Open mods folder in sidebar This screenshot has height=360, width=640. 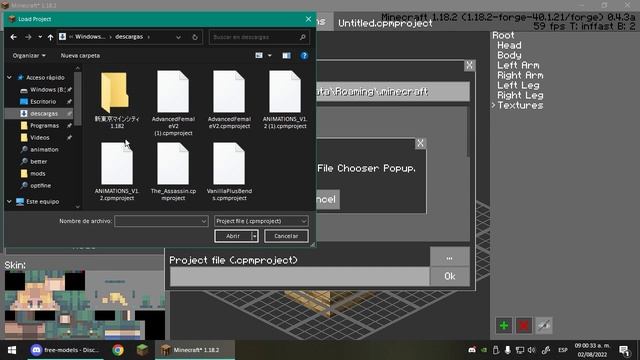tap(38, 173)
